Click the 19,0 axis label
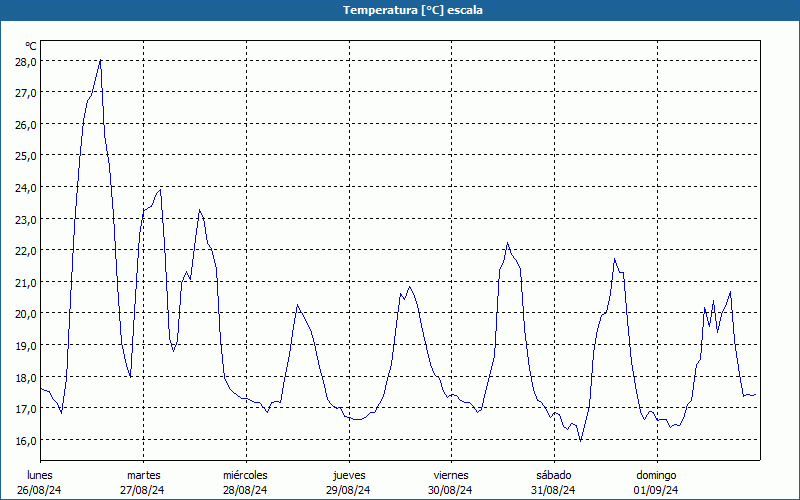The height and width of the screenshot is (500, 800). click(x=26, y=346)
